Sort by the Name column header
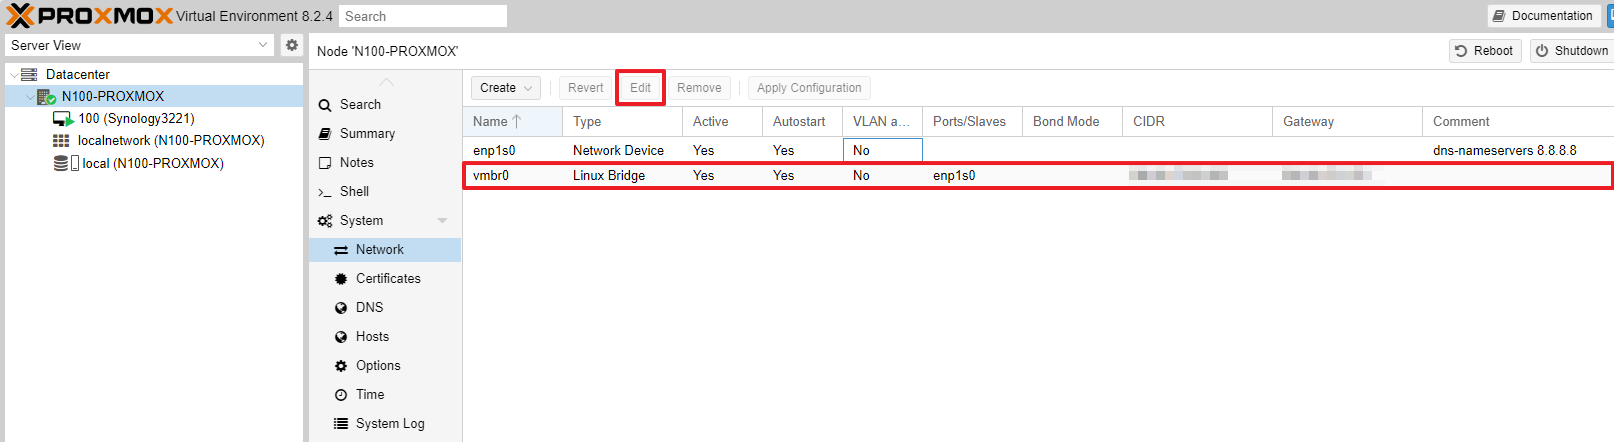The width and height of the screenshot is (1614, 442). pos(512,121)
